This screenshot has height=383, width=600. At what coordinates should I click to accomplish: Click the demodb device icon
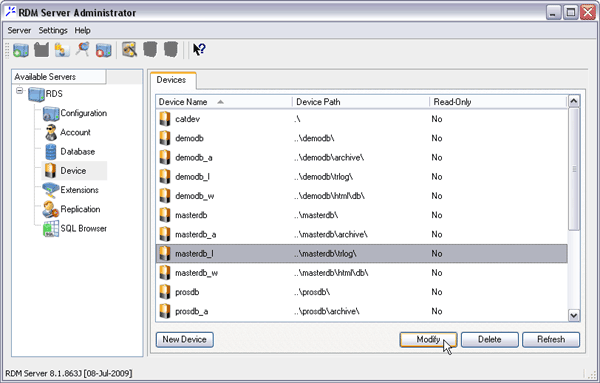pos(165,138)
